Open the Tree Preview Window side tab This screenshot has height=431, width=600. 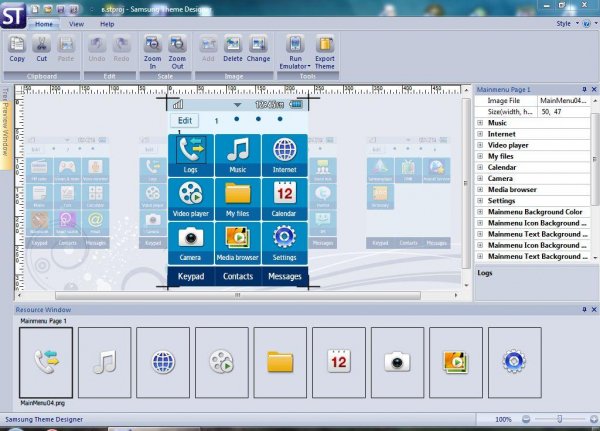tap(5, 127)
